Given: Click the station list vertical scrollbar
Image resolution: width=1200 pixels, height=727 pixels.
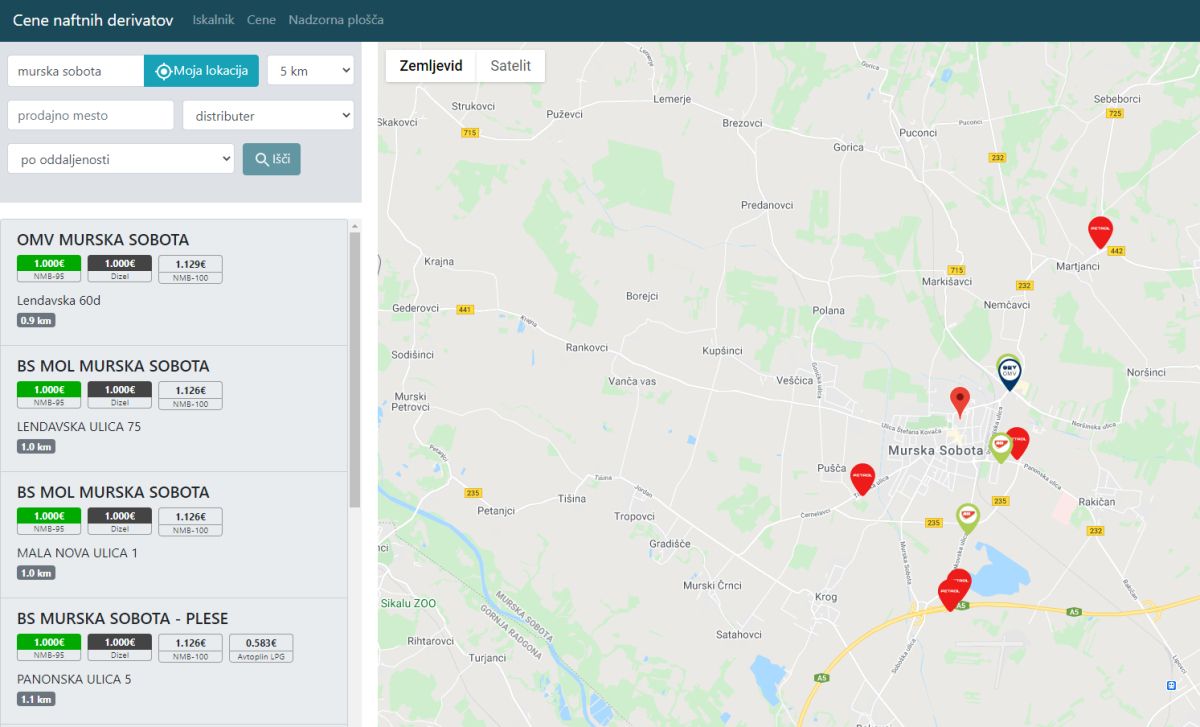Looking at the screenshot, I should 354,370.
